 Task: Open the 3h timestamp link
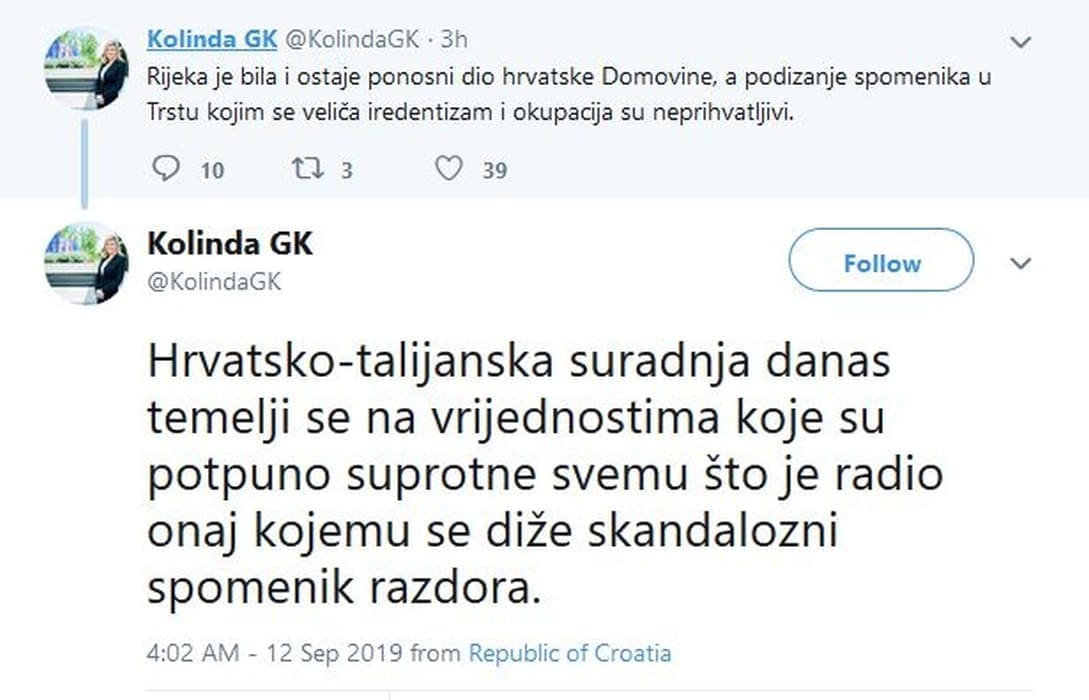tap(454, 40)
